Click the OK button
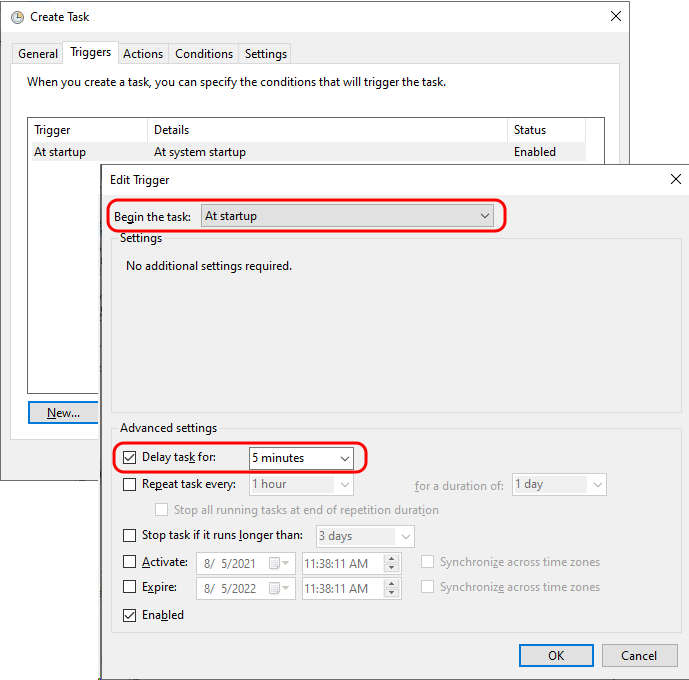Image resolution: width=689 pixels, height=680 pixels. 556,656
